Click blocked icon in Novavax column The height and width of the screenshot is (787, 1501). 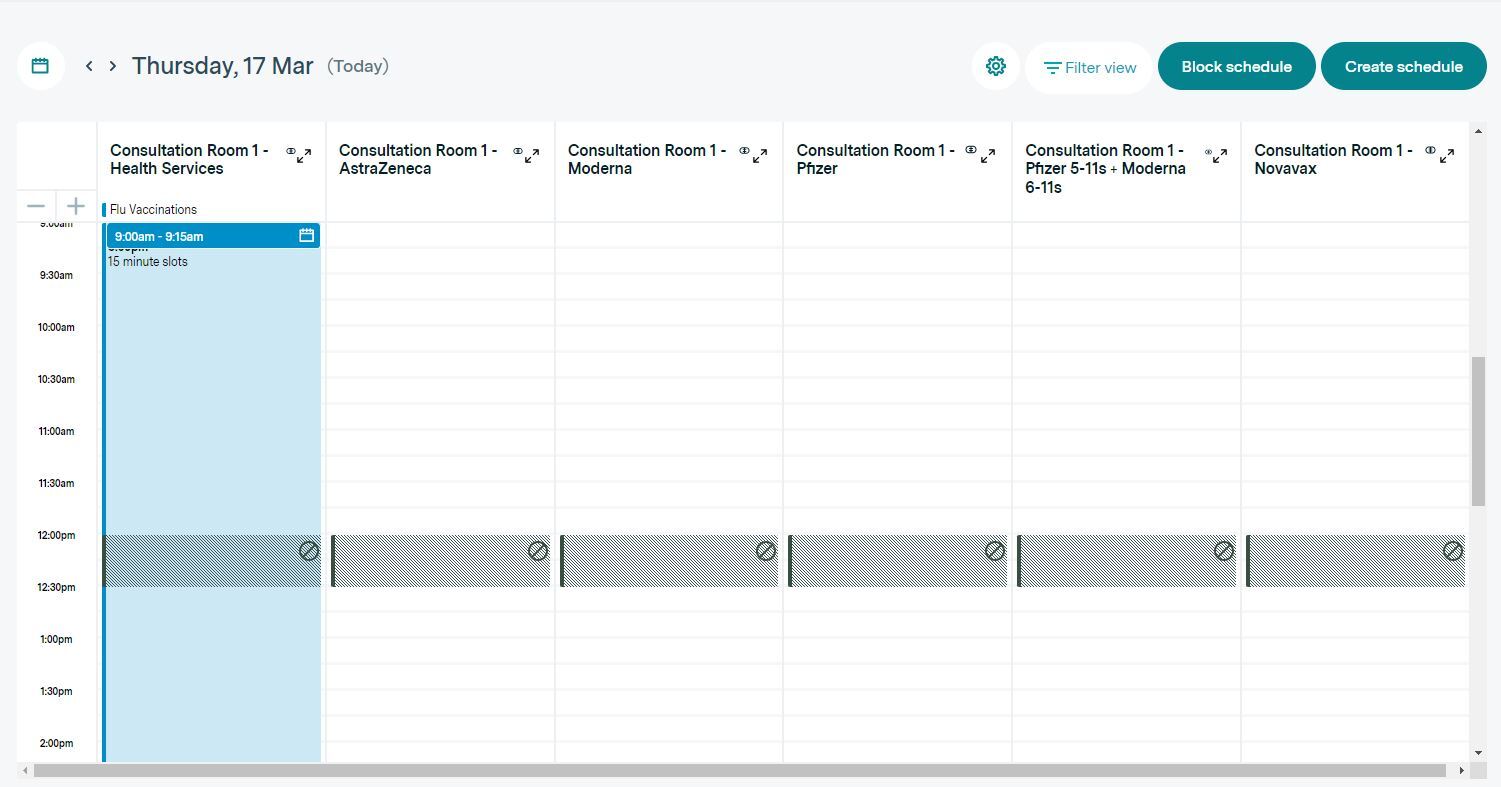coord(1452,551)
